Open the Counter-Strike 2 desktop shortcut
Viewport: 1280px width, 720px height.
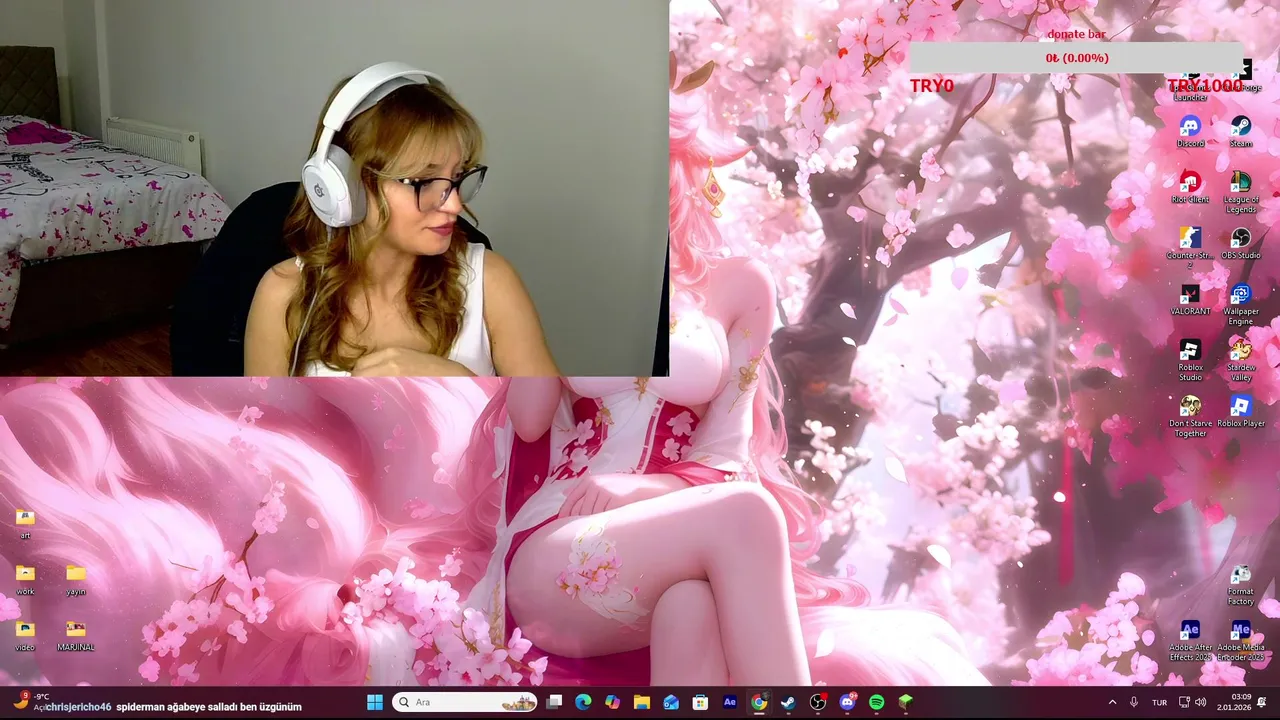pos(1190,248)
